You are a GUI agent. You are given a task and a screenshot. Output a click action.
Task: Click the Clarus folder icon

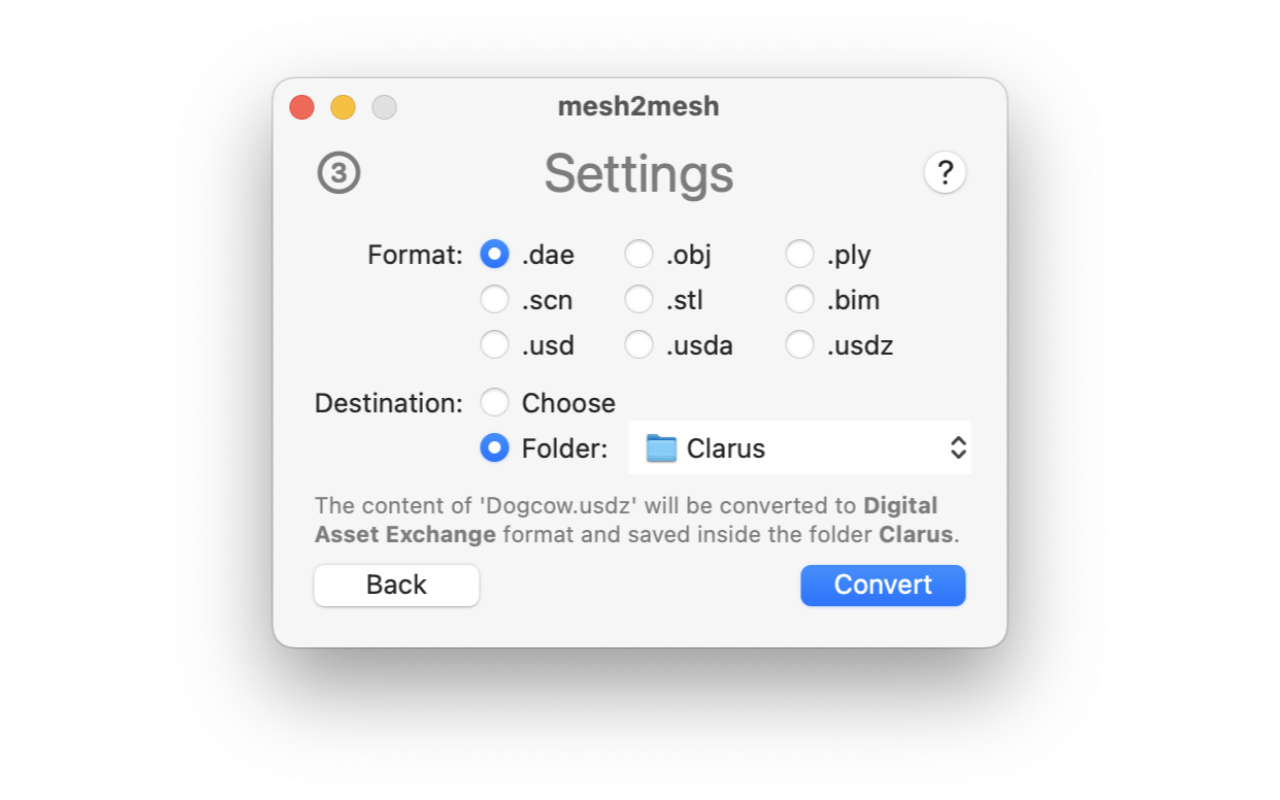coord(661,448)
